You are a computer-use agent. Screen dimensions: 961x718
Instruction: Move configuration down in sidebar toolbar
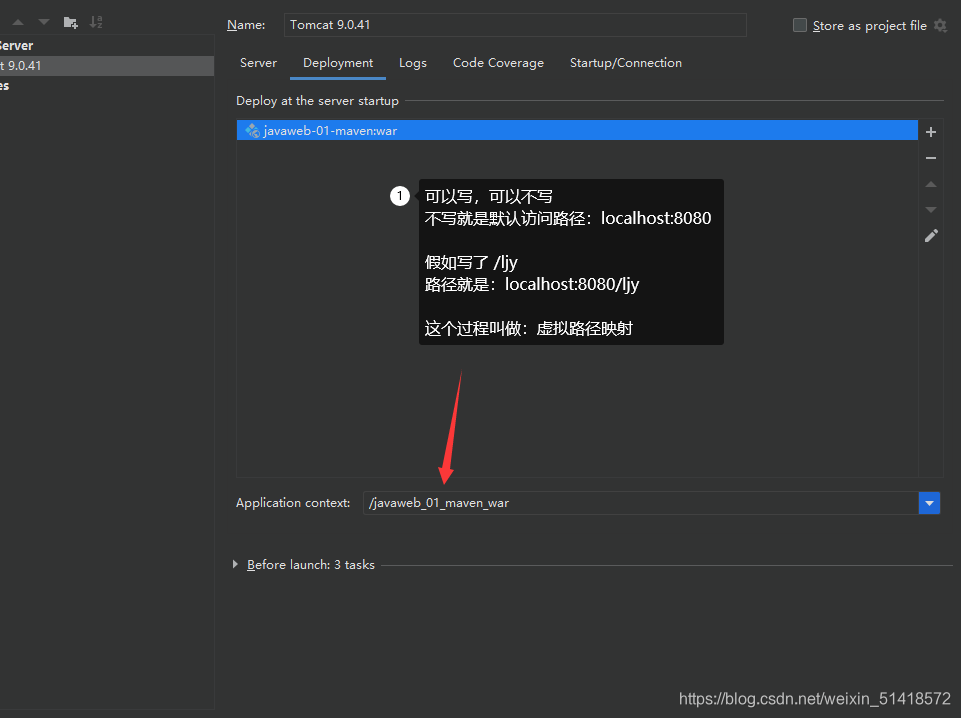(x=44, y=23)
